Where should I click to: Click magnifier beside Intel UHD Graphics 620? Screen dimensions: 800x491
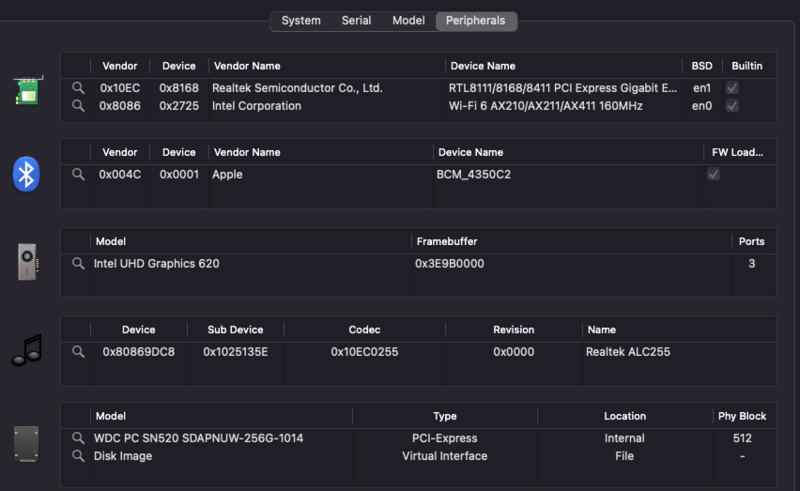coord(78,264)
